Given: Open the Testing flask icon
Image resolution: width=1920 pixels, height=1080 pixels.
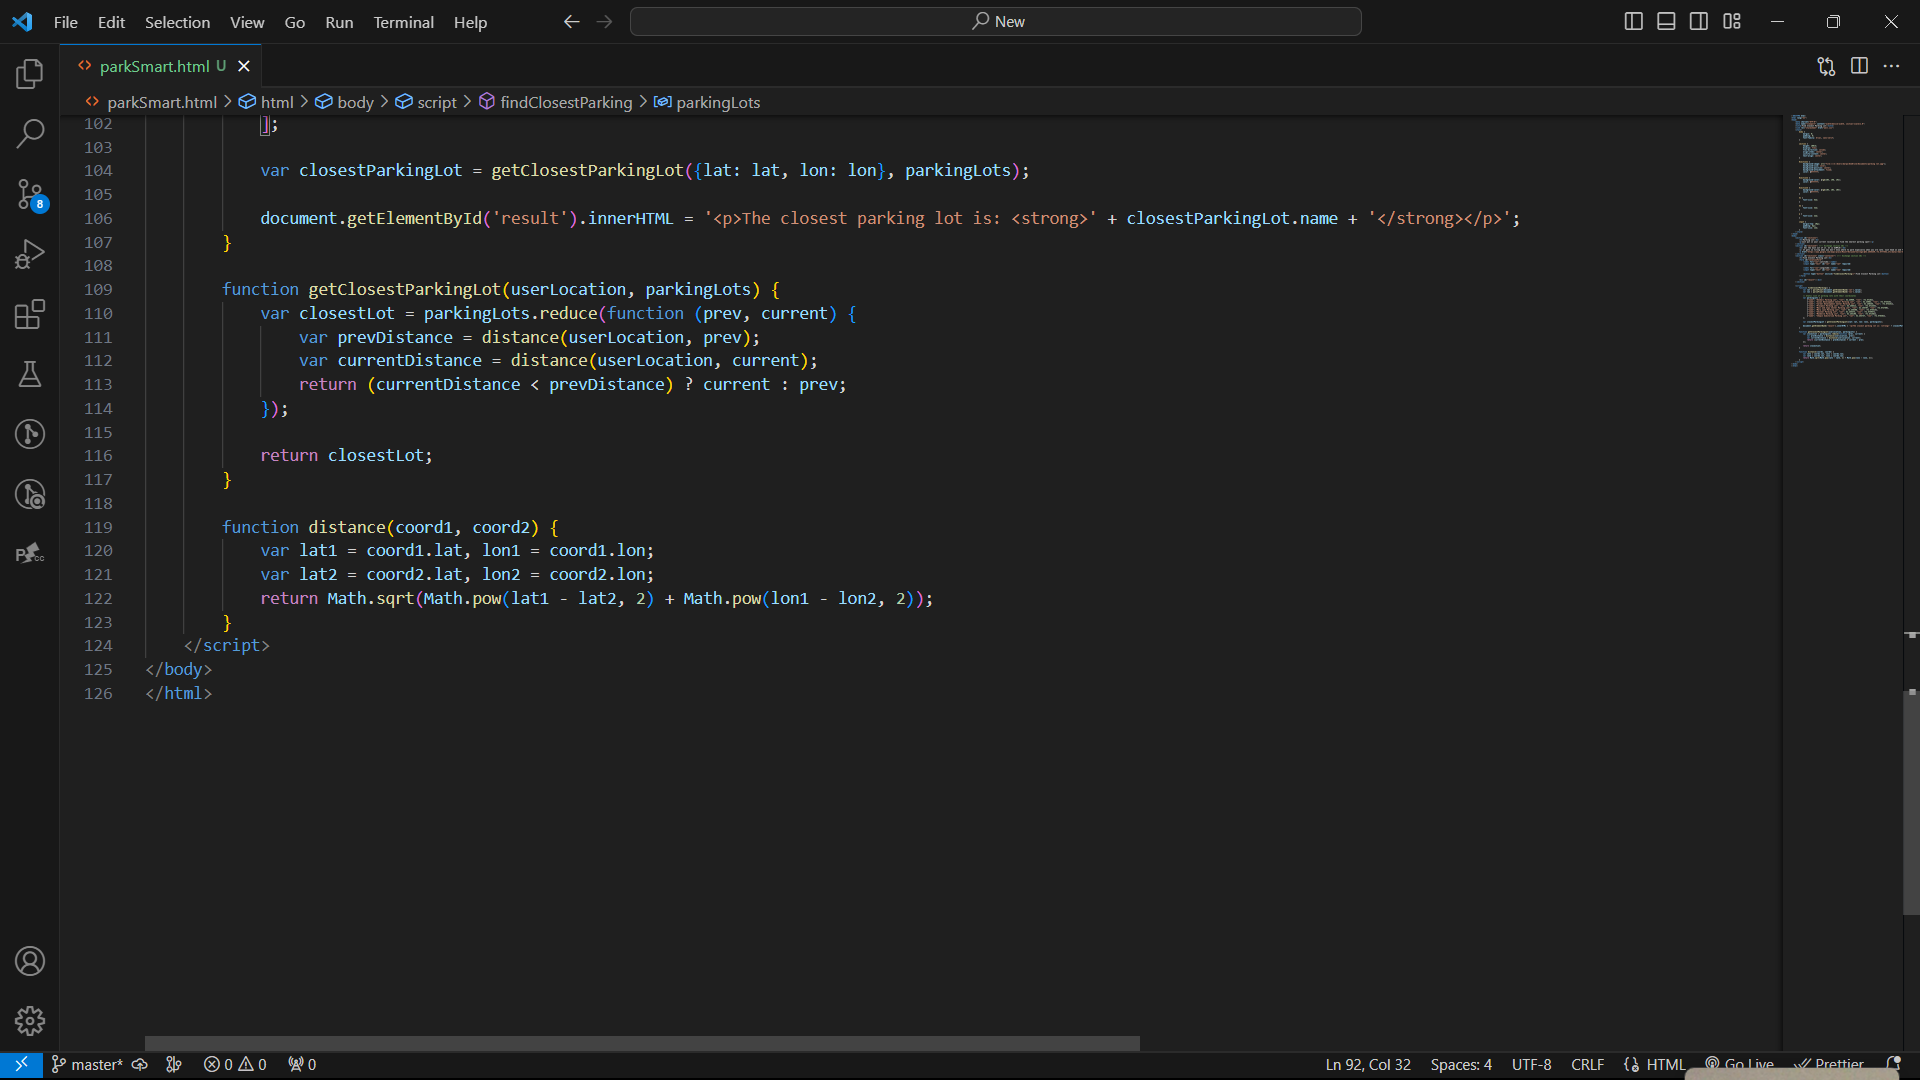Looking at the screenshot, I should click(x=30, y=374).
